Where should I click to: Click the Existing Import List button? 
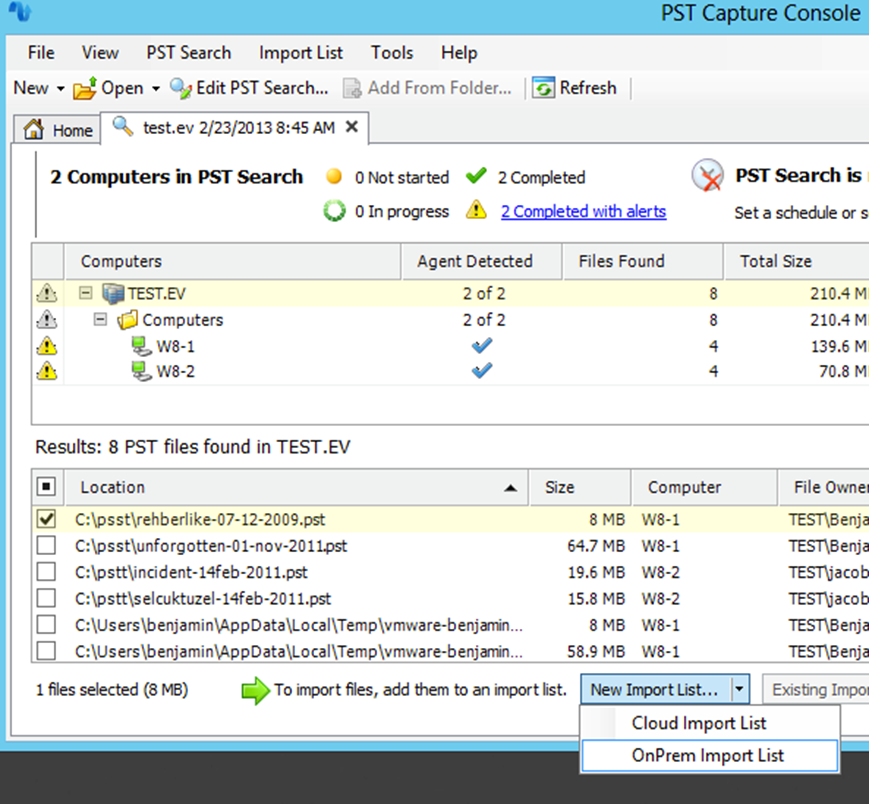(815, 690)
